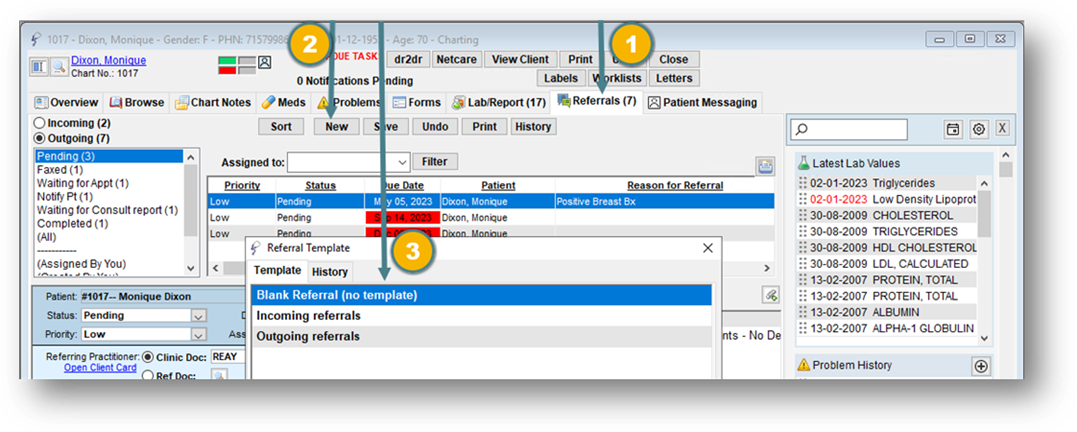
Task: Click the dr2dr button
Action: tap(409, 59)
